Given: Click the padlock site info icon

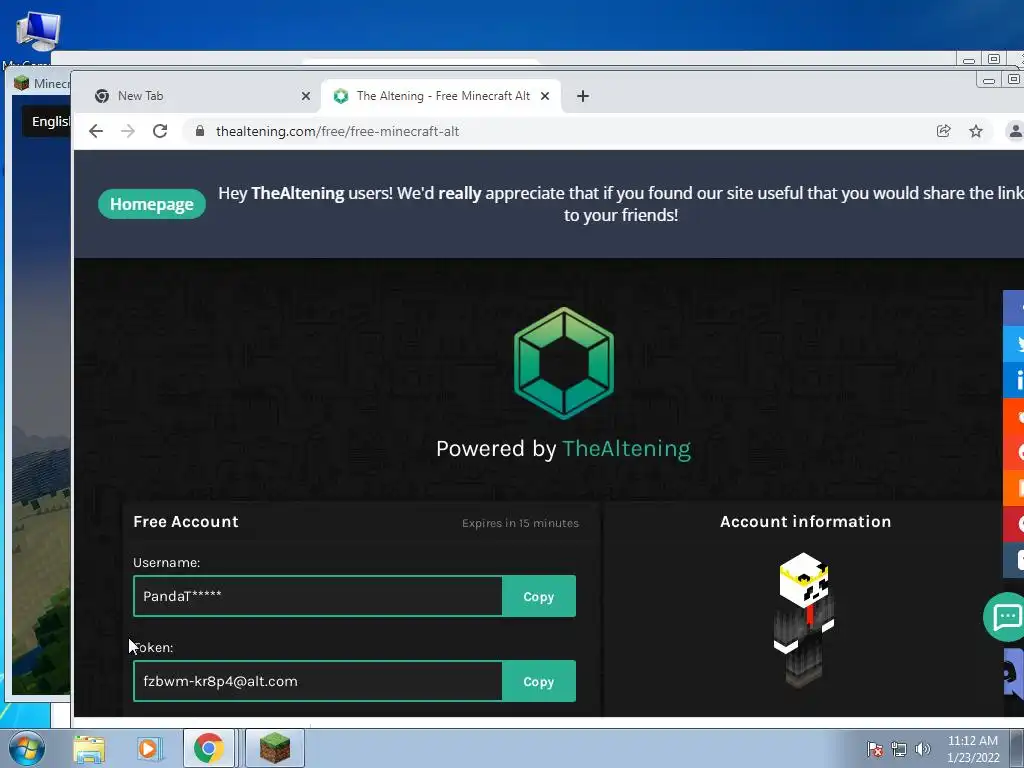Looking at the screenshot, I should tap(200, 131).
